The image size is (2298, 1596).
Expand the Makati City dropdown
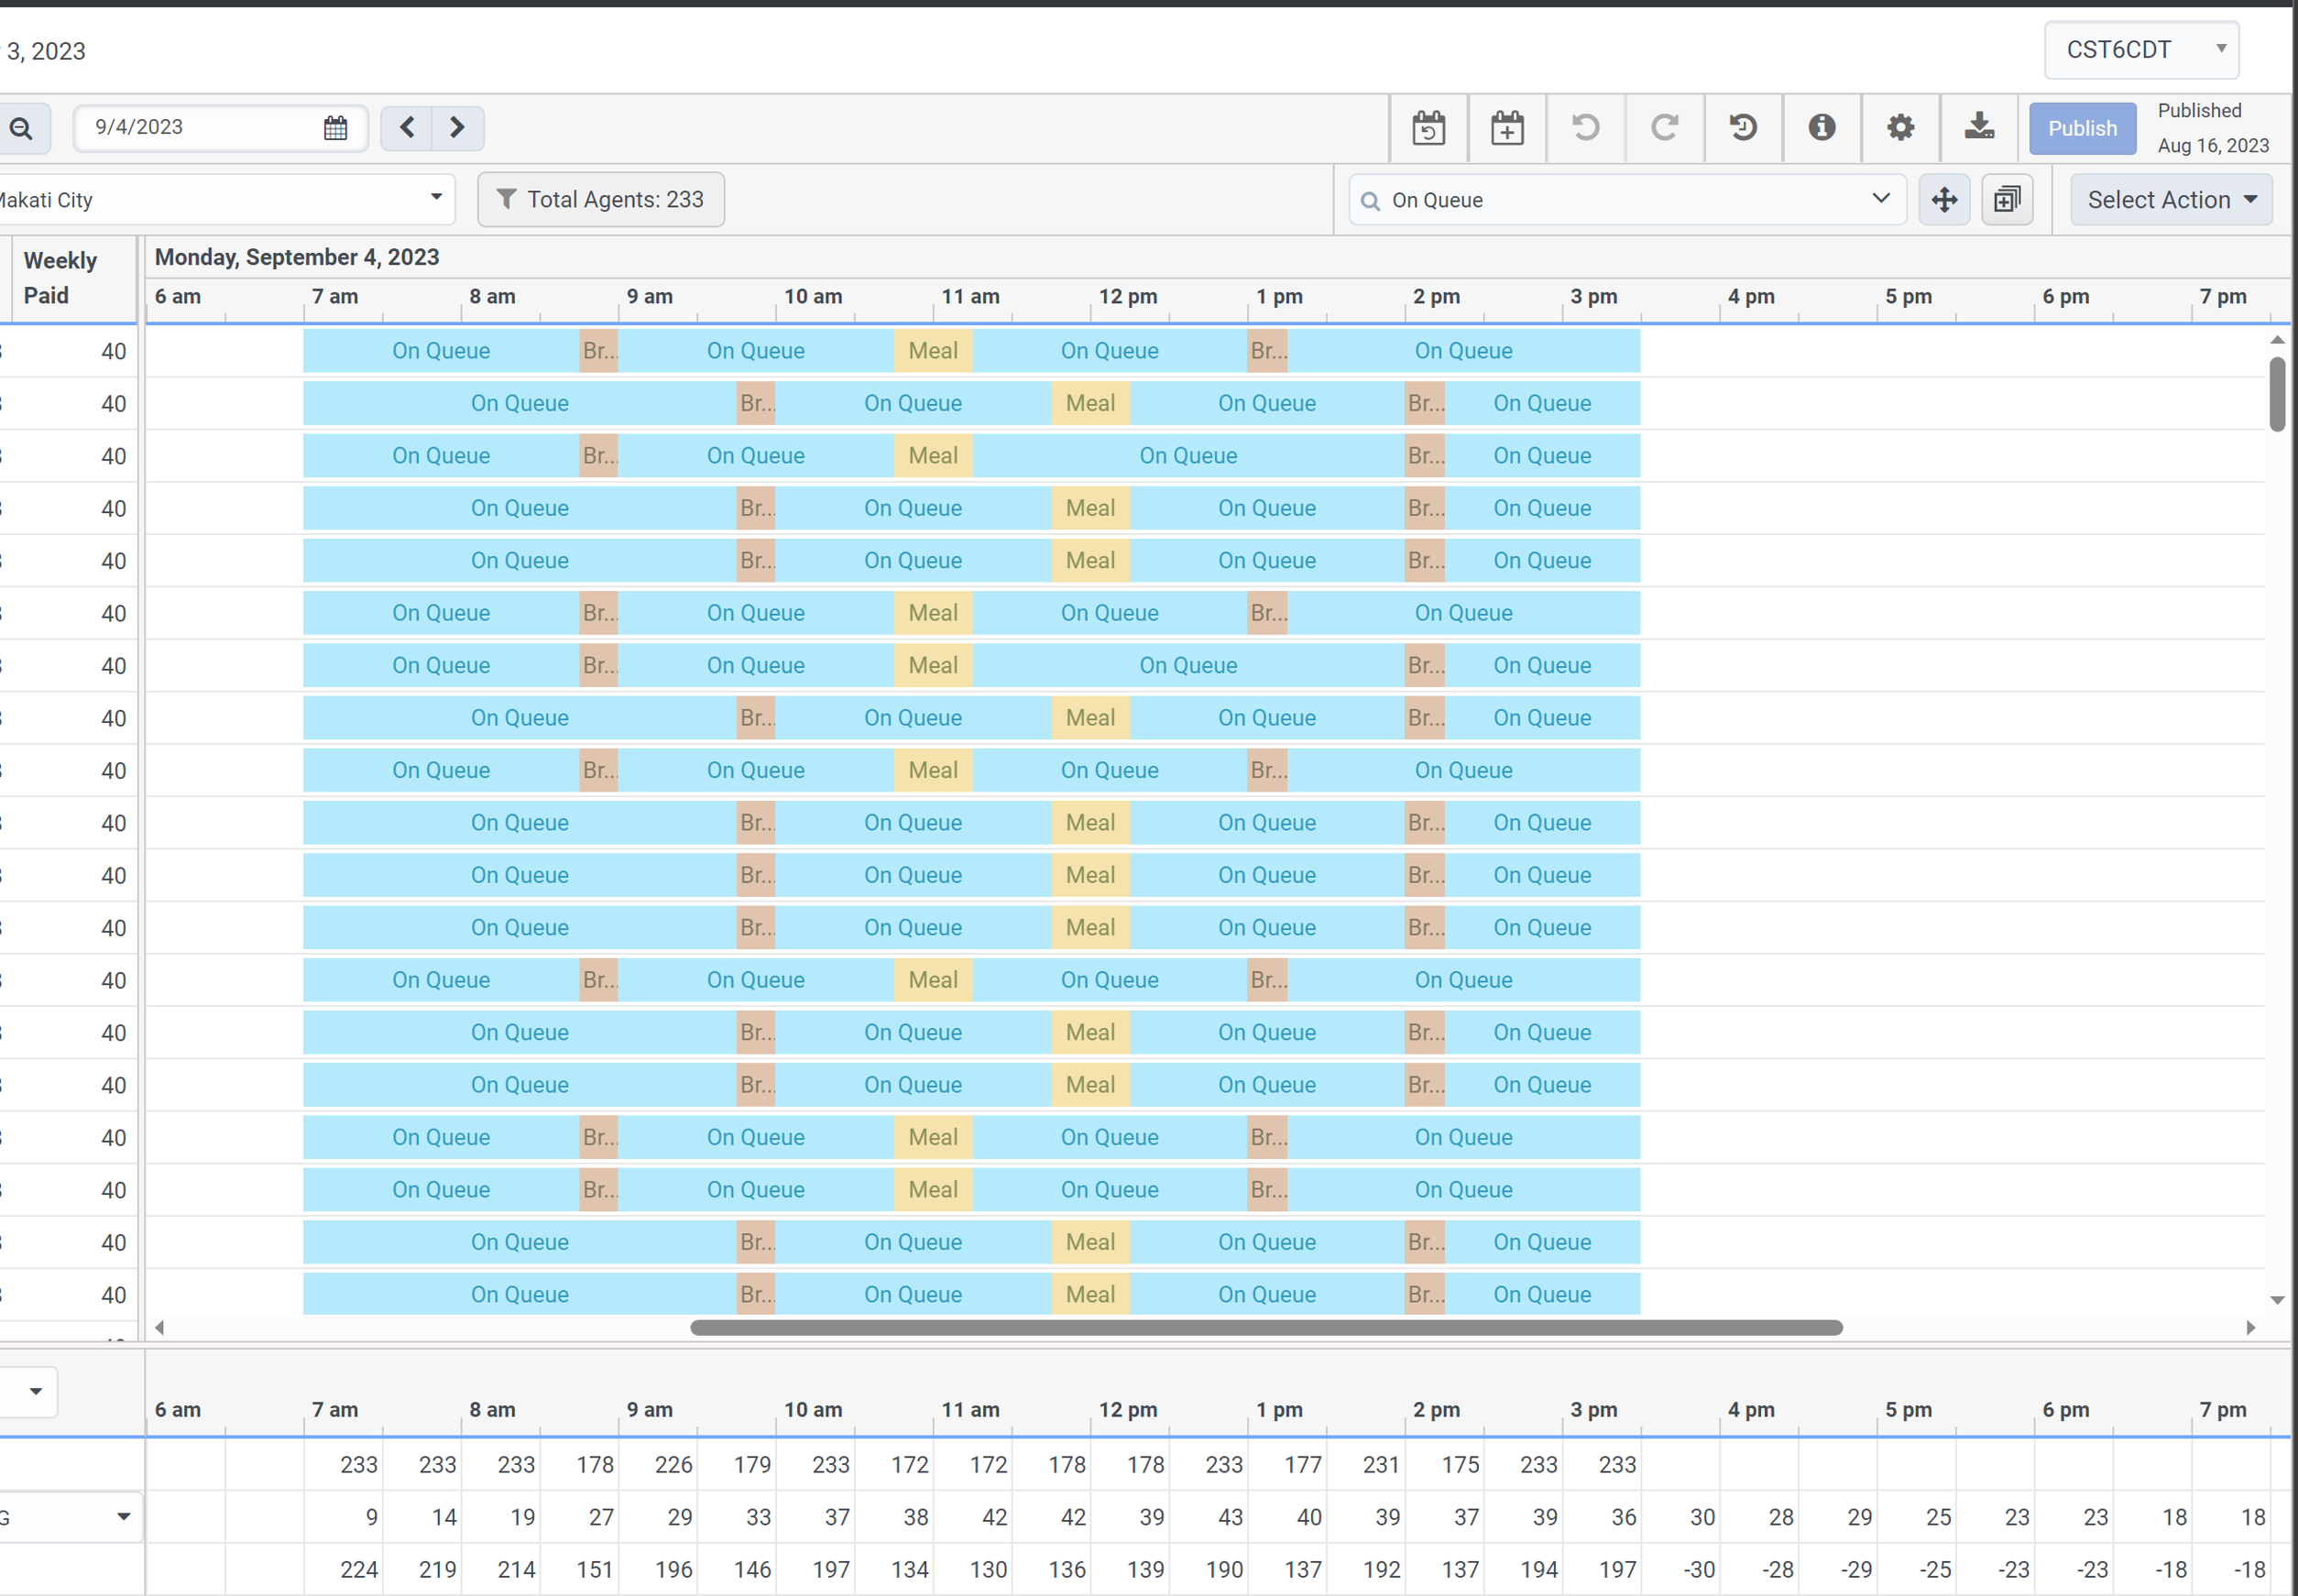(225, 200)
